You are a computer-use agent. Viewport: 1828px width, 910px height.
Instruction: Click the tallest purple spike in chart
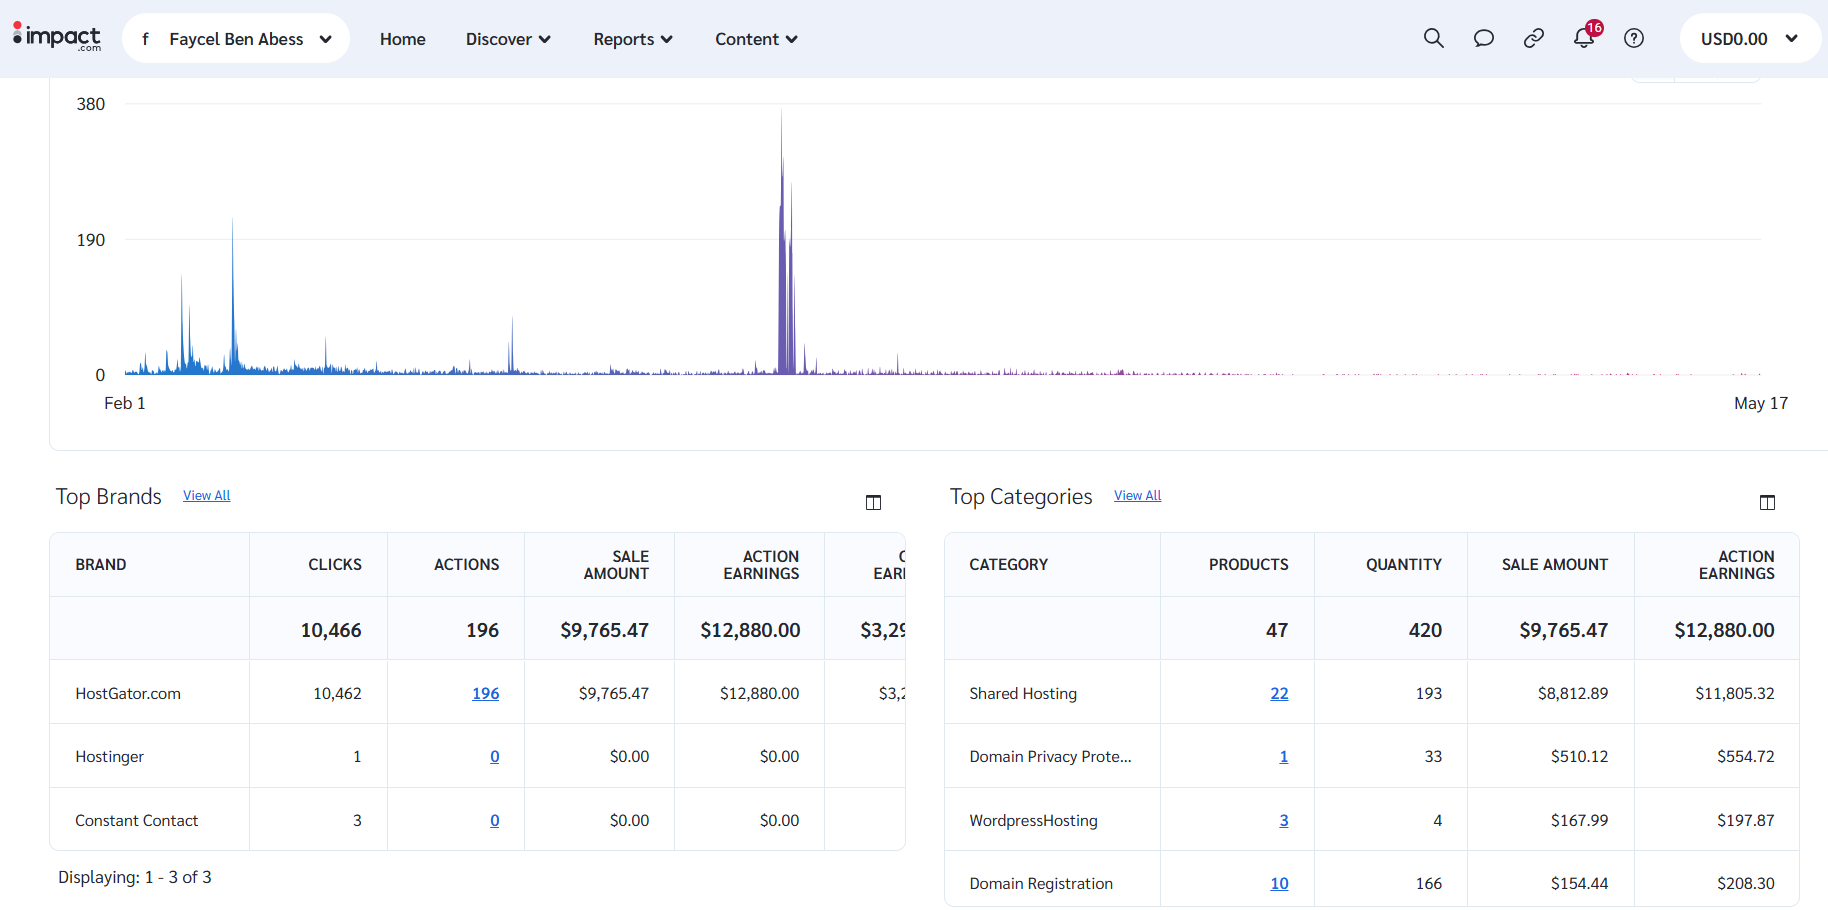782,240
